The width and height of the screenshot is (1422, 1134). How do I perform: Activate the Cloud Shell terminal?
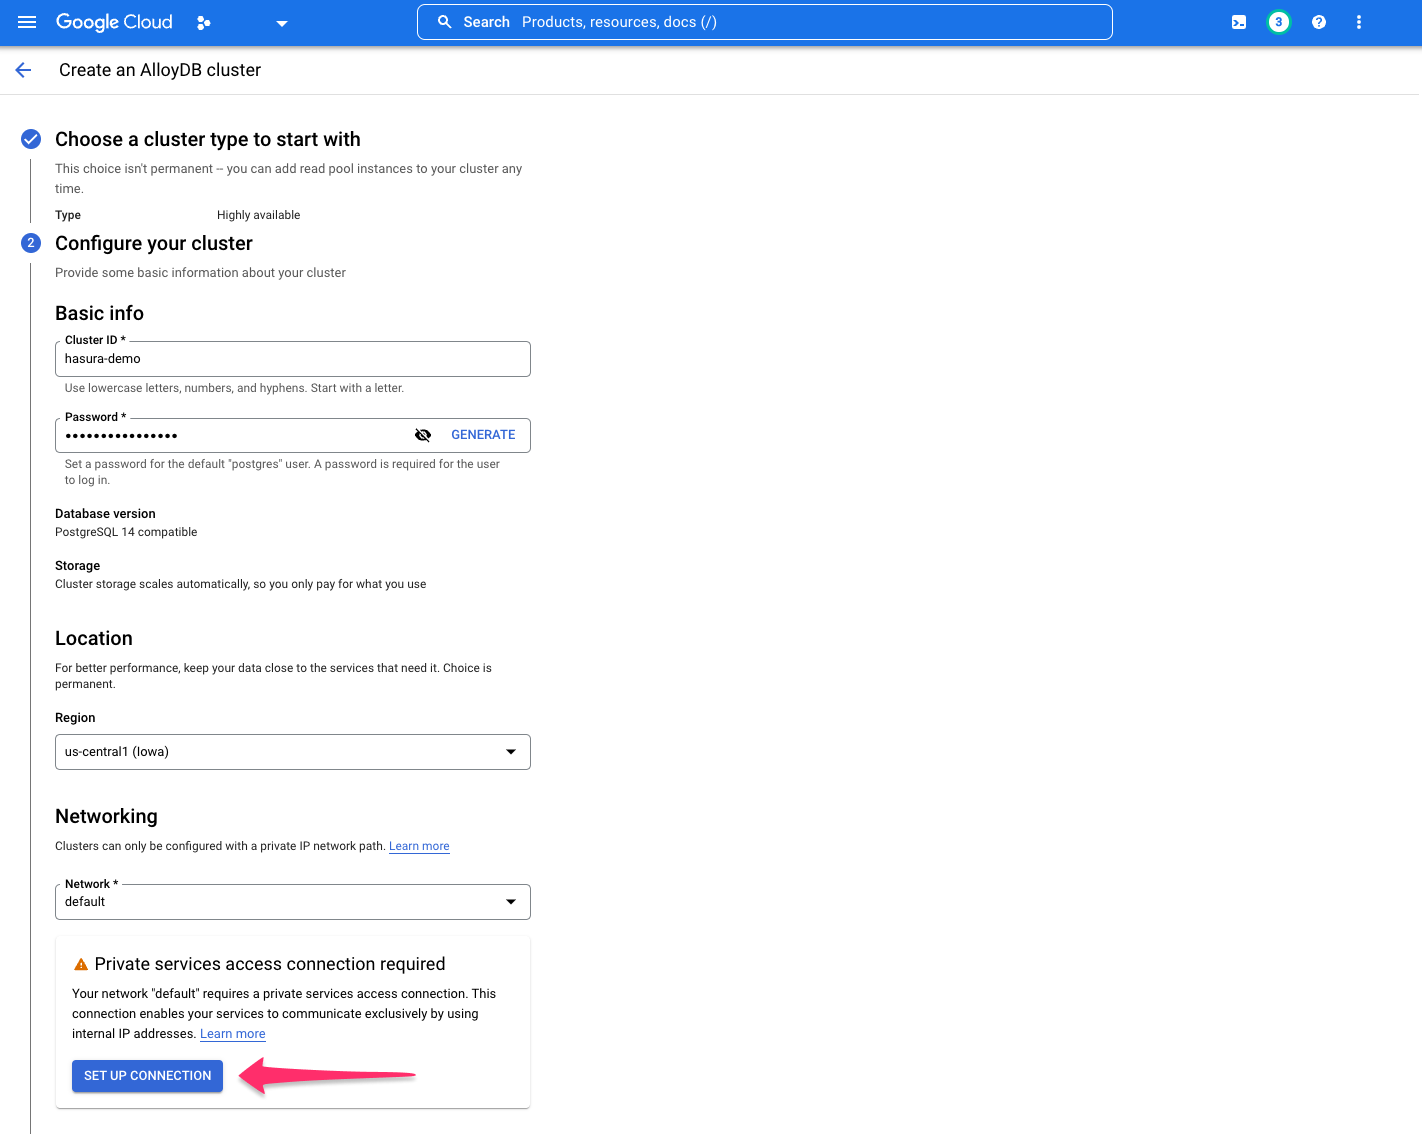tap(1238, 21)
